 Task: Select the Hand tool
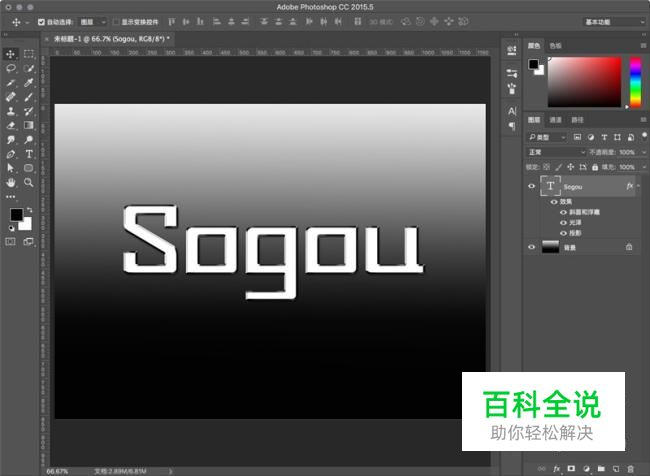coord(10,182)
